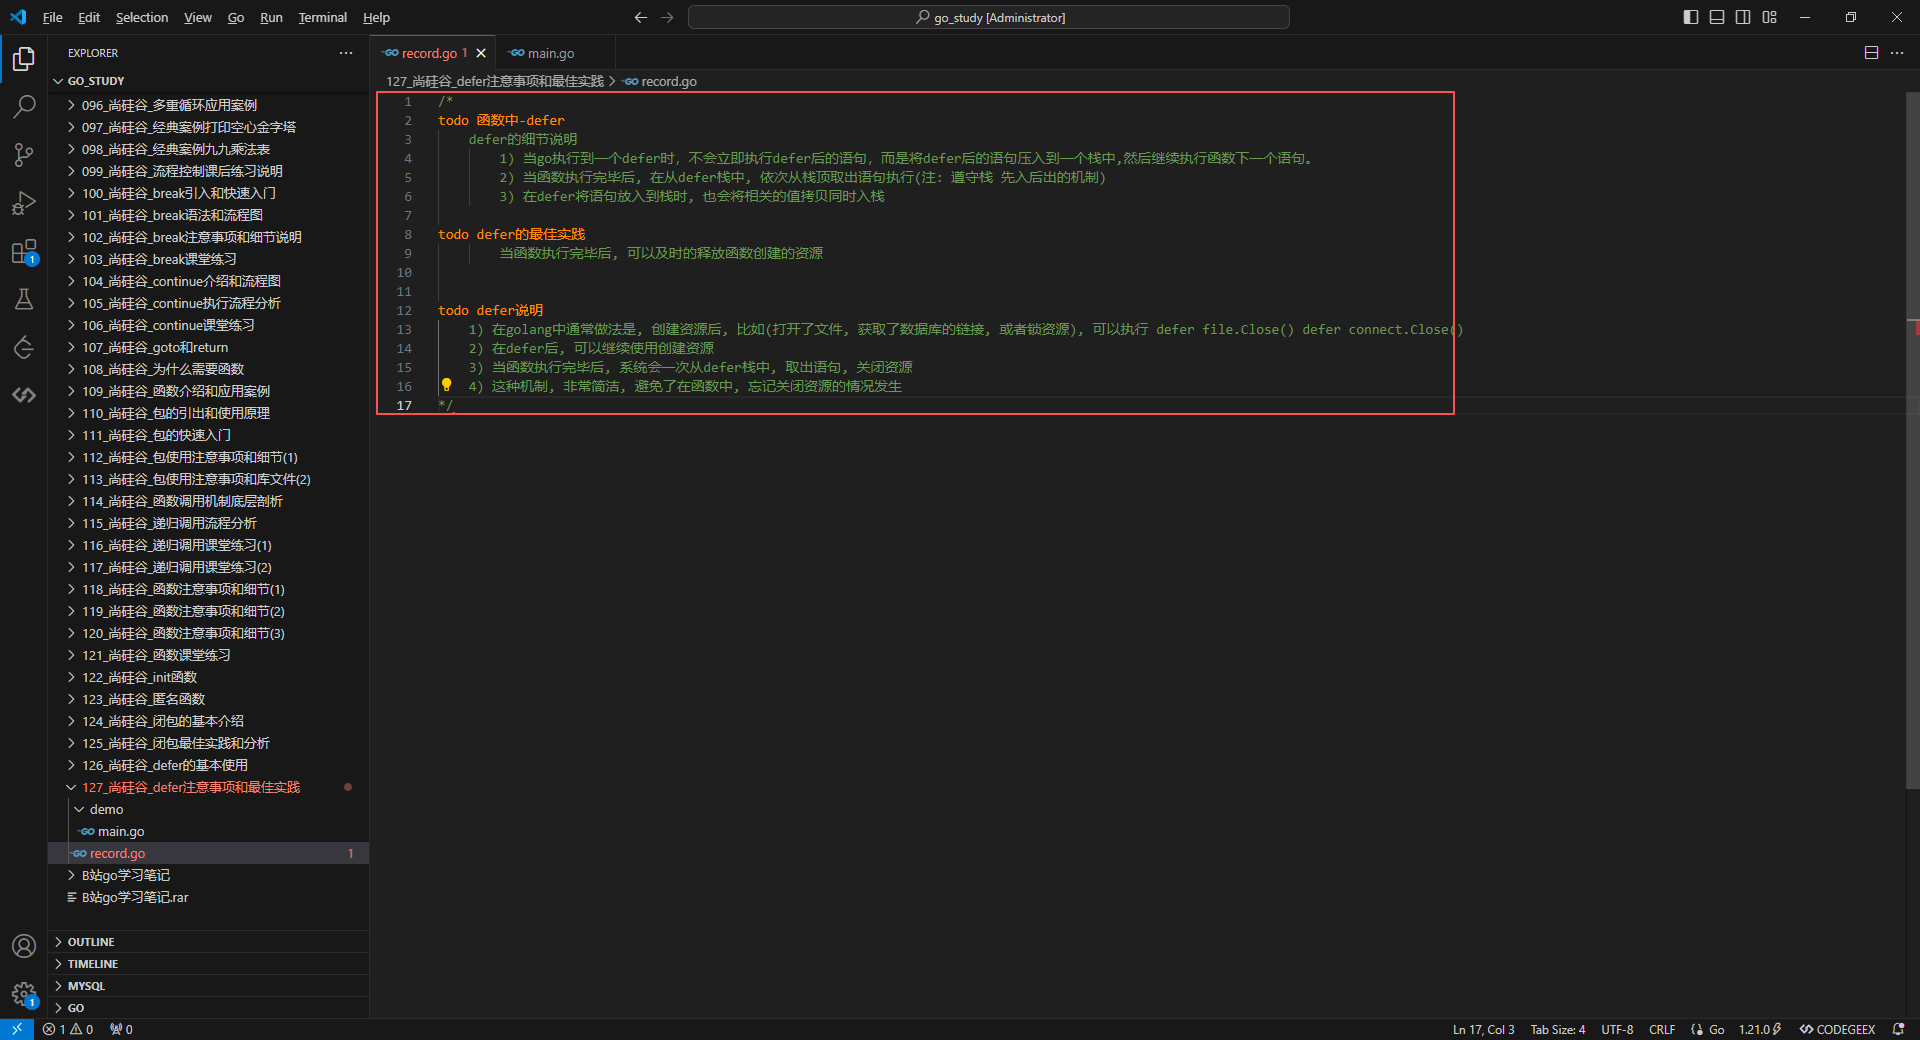Collapse the GO_STUDY root folder
This screenshot has height=1040, width=1920.
[209, 81]
